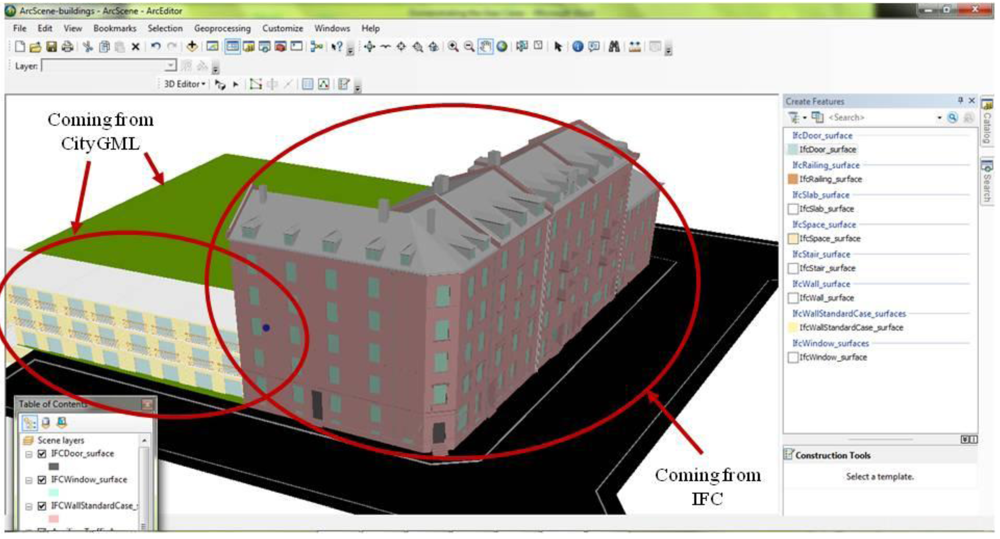Image resolution: width=1000 pixels, height=539 pixels.
Task: Click the Save scene toolbar icon
Action: coord(51,47)
